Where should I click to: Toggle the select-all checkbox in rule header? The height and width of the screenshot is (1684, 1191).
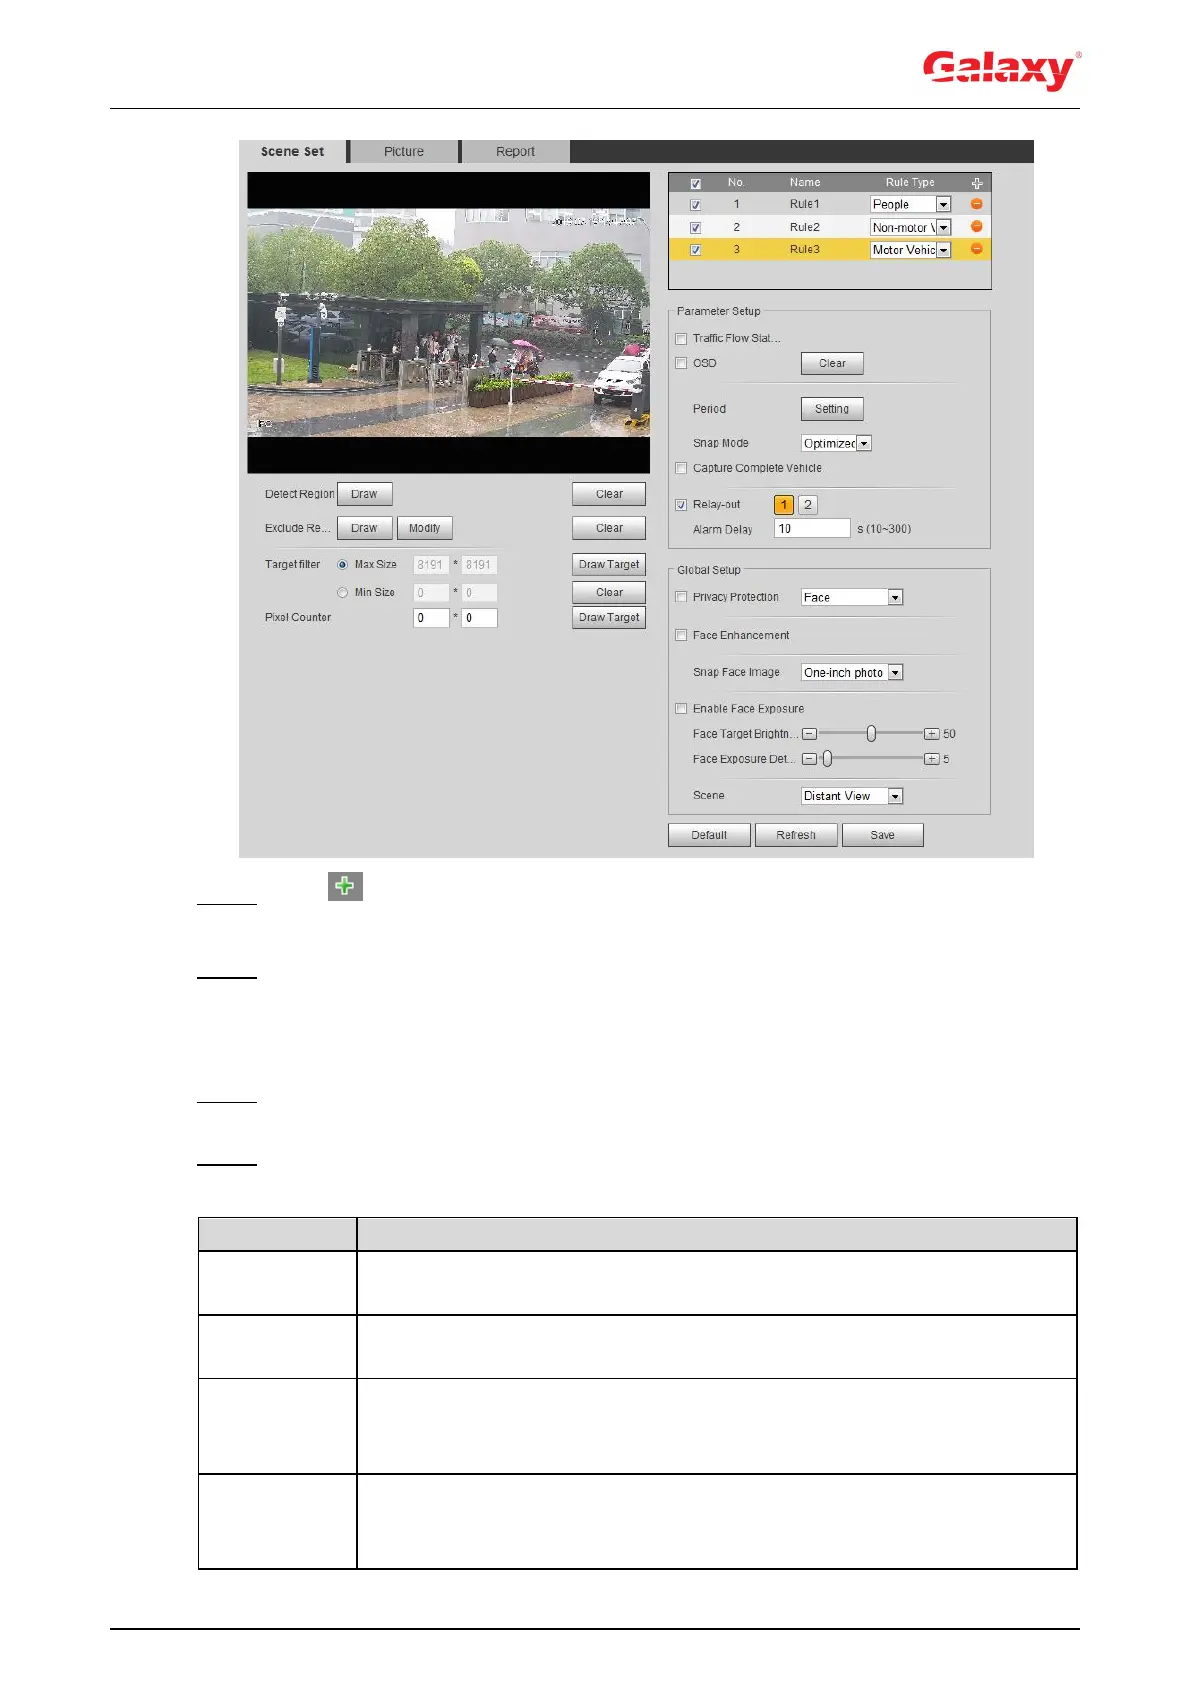(696, 183)
